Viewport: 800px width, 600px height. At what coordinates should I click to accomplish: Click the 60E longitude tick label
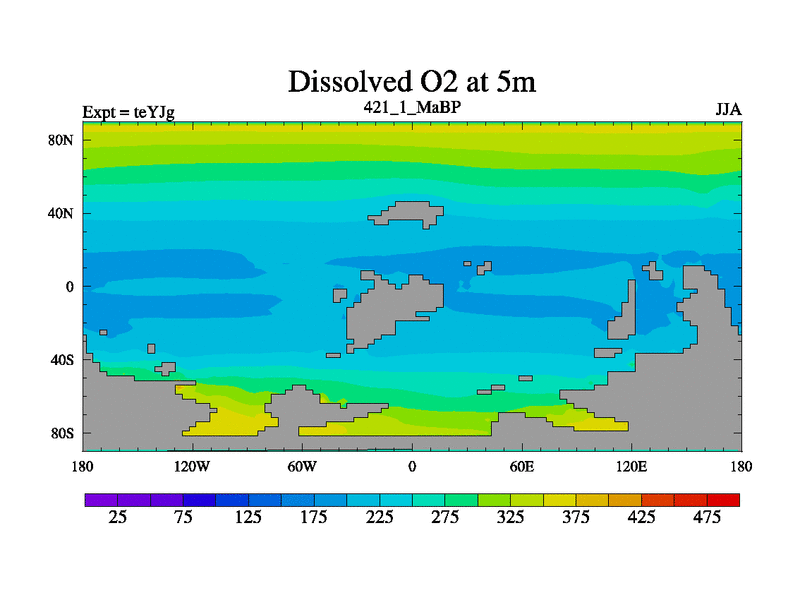(522, 467)
